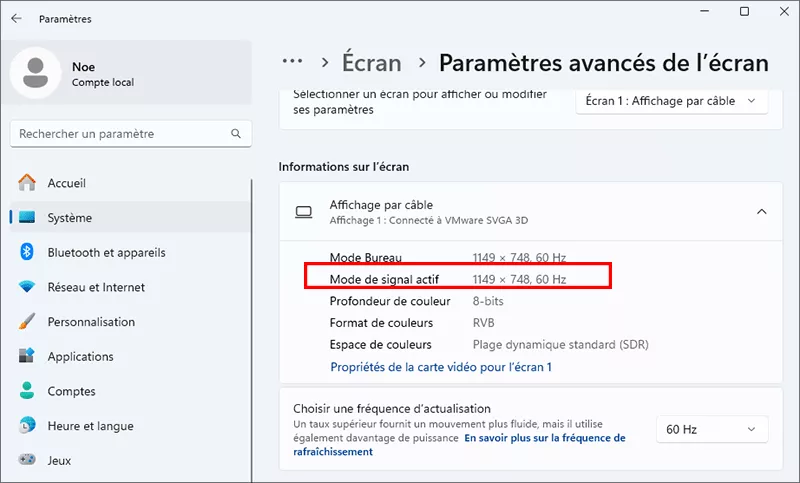Click the Personnalisation paintbrush icon
Viewport: 800px width, 483px height.
coord(27,321)
